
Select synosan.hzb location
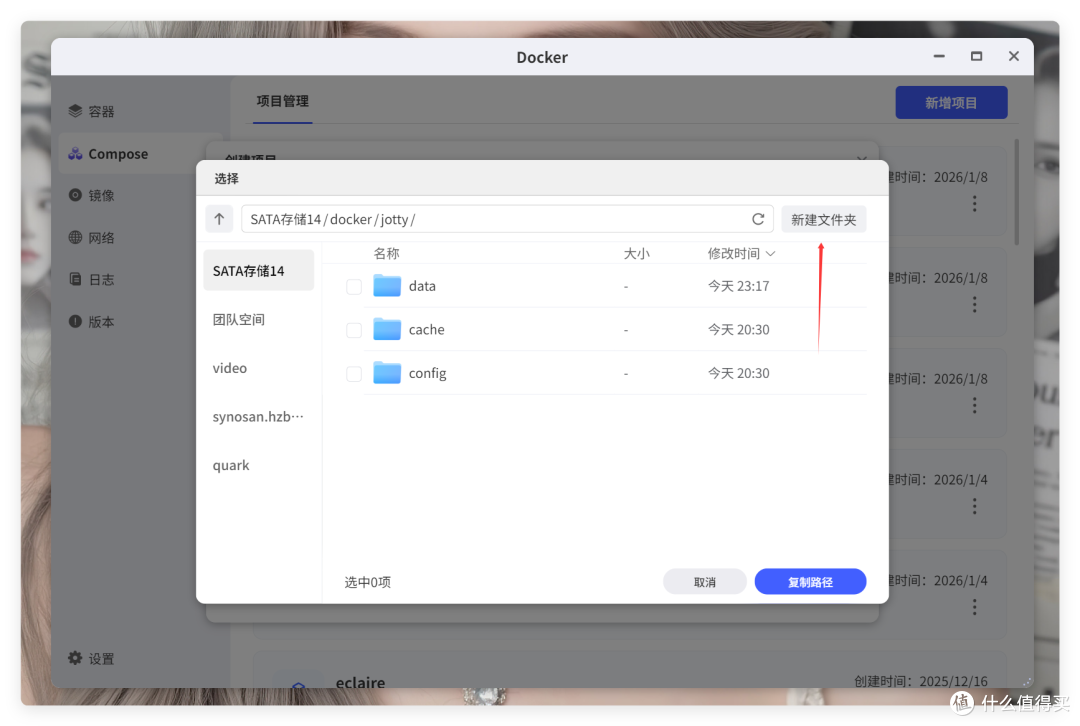point(258,417)
